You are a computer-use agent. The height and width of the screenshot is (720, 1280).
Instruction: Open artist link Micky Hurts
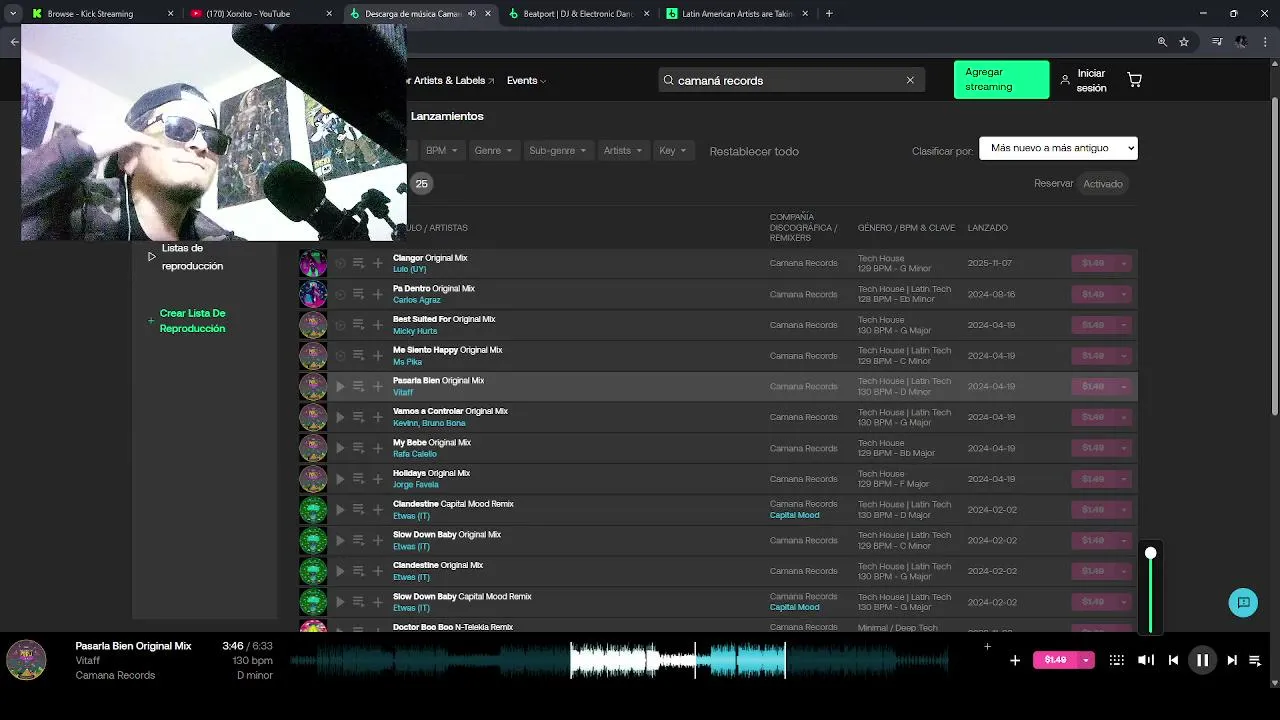click(415, 331)
